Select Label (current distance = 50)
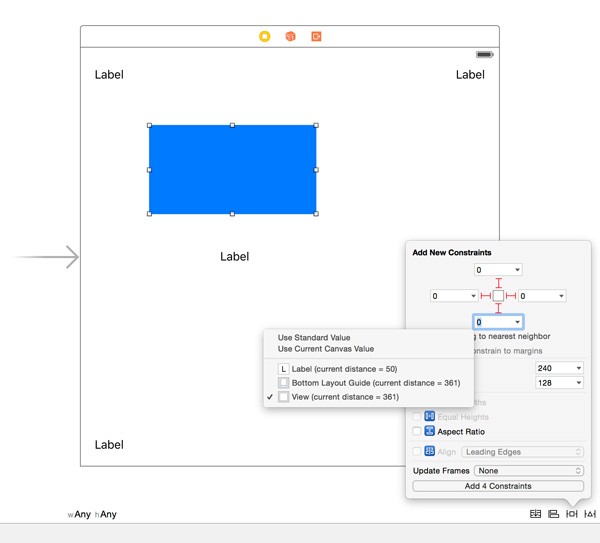 tap(368, 369)
